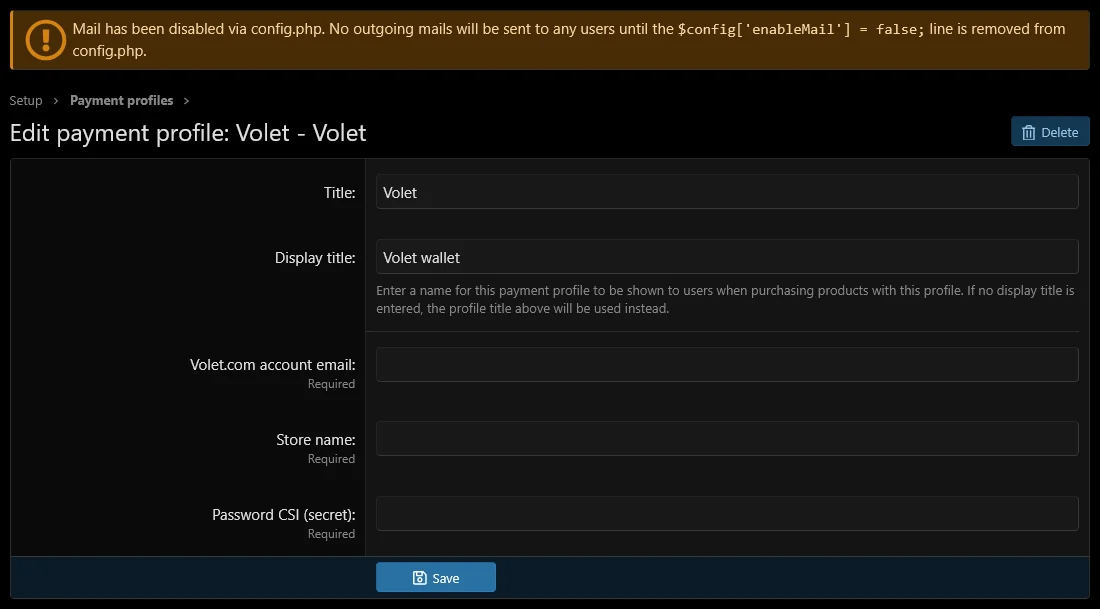Click the "Store name:" label

pyautogui.click(x=315, y=440)
